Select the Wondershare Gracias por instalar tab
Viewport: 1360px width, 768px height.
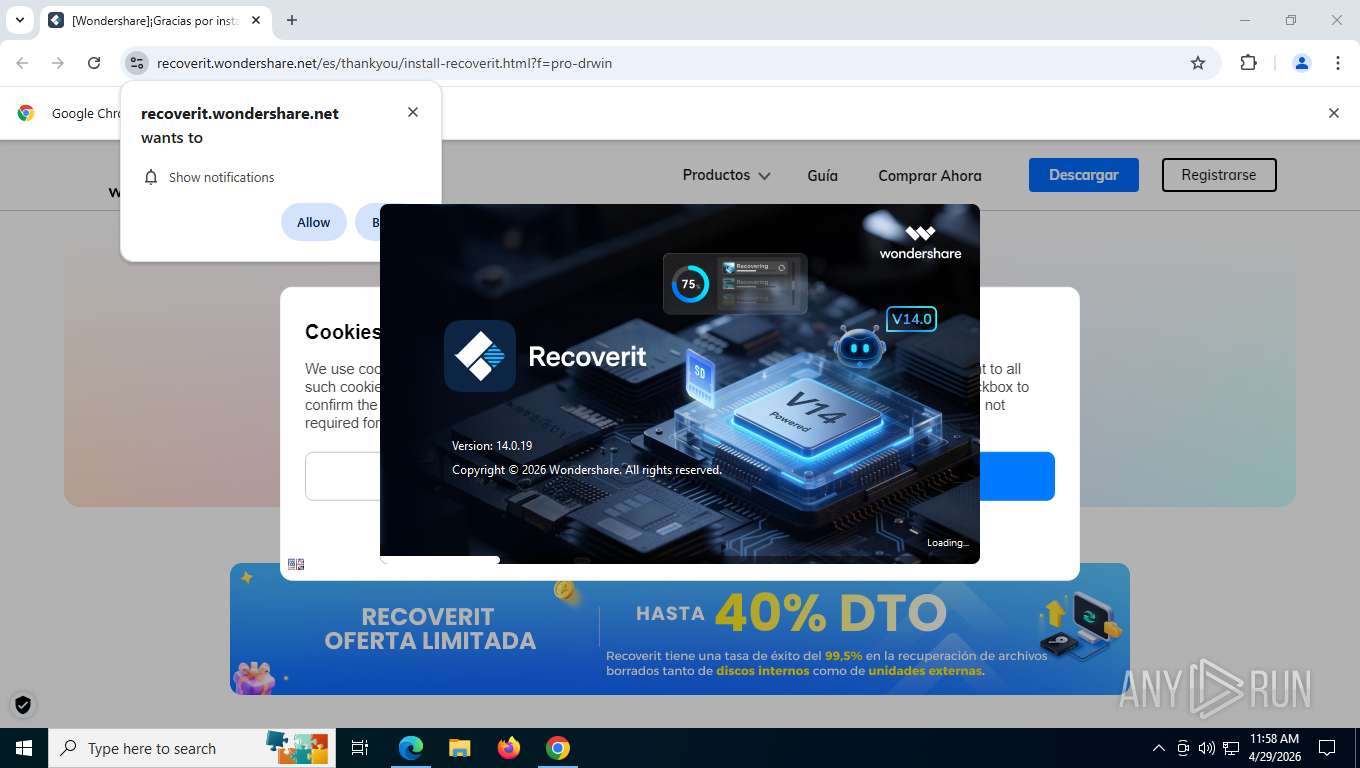[154, 20]
